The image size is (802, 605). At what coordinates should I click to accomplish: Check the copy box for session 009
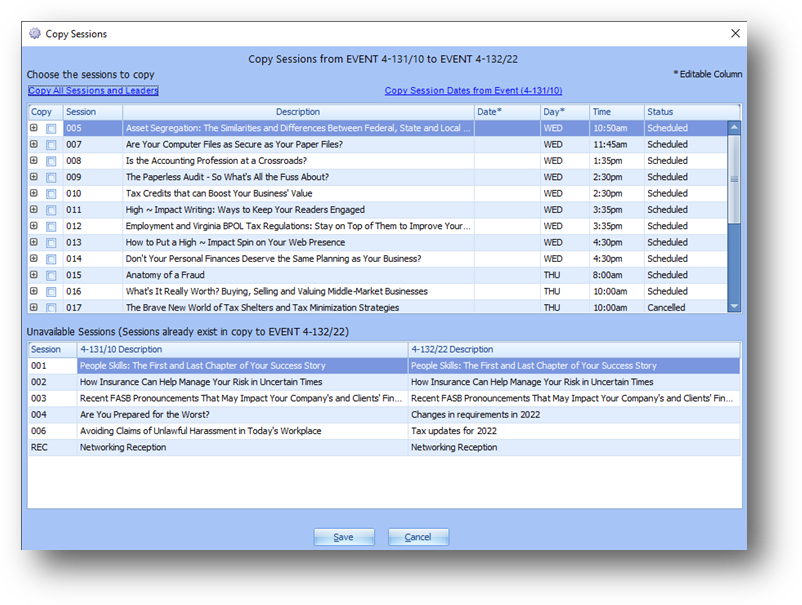click(51, 178)
